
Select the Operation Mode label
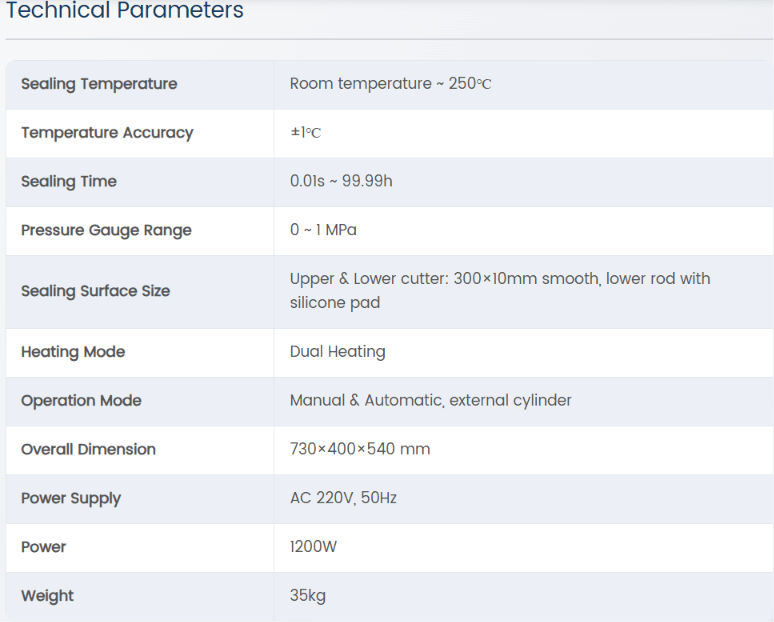81,401
